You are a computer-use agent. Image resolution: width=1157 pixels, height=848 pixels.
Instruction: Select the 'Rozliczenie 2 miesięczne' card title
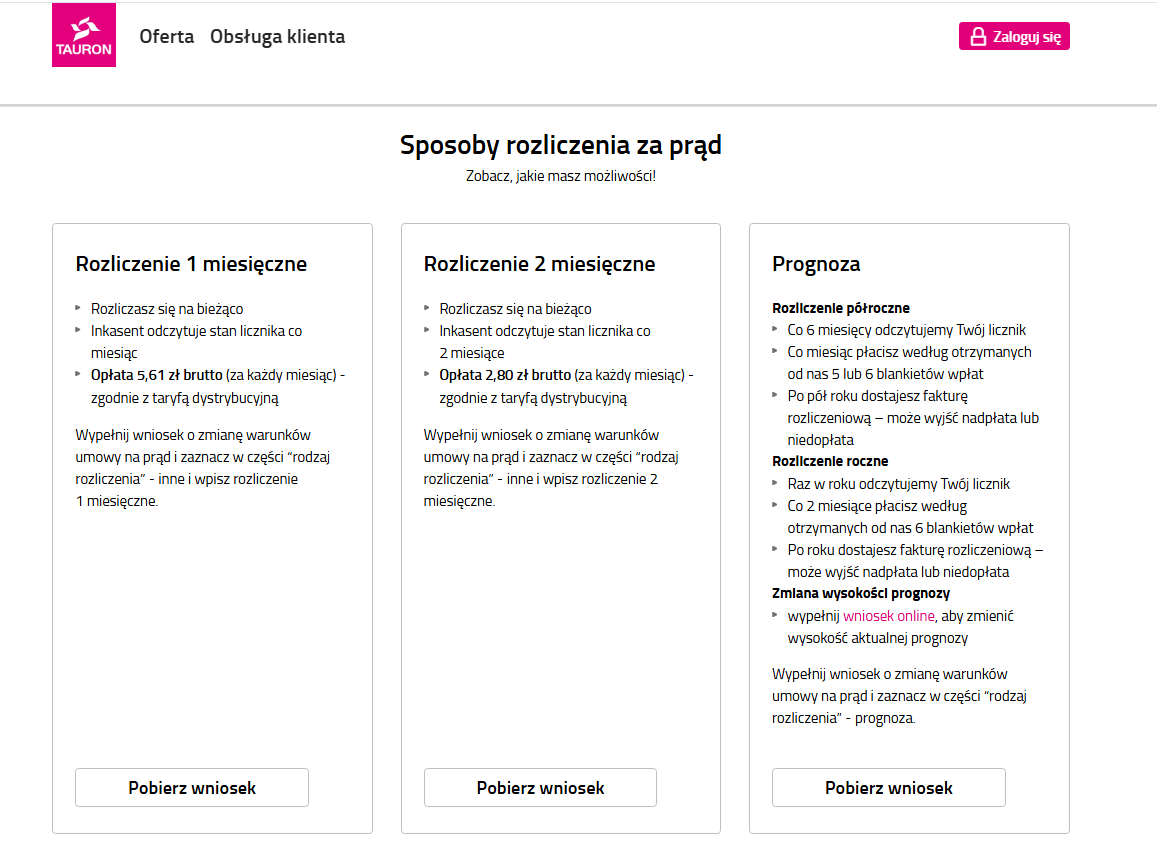click(x=539, y=265)
